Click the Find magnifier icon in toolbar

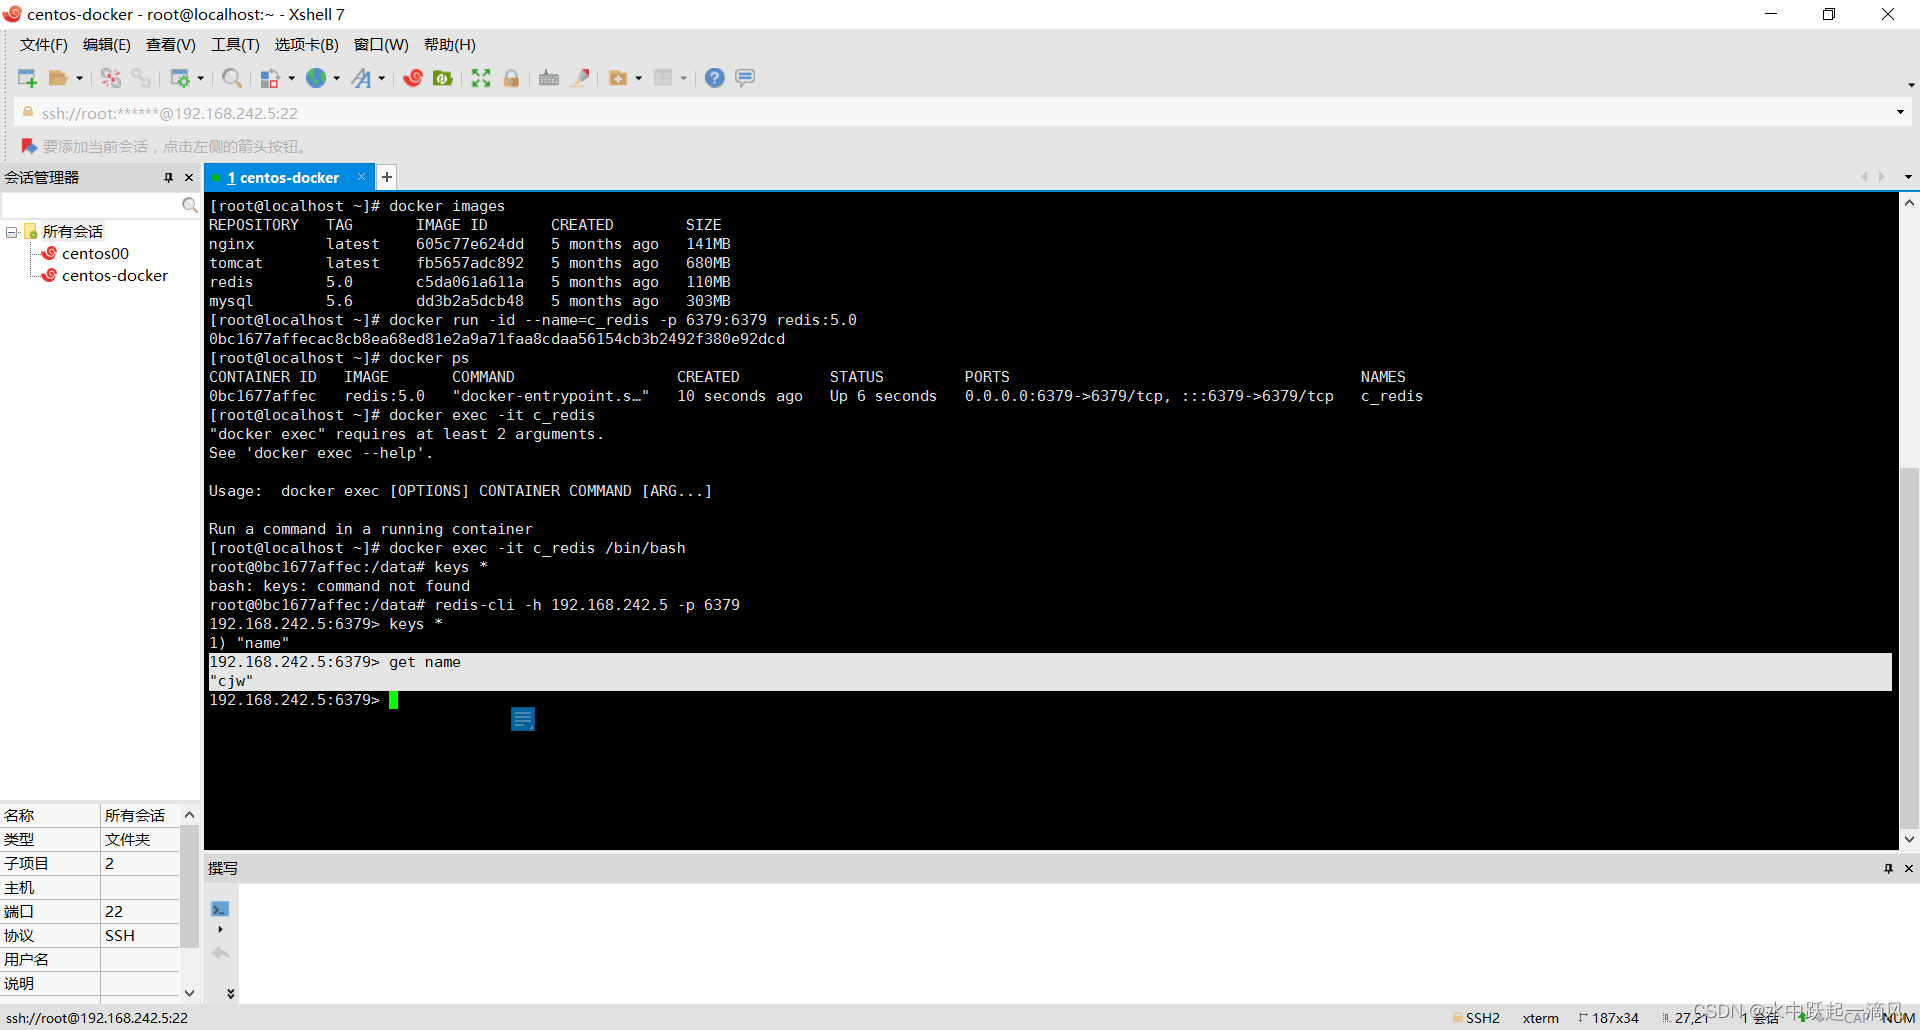tap(232, 78)
